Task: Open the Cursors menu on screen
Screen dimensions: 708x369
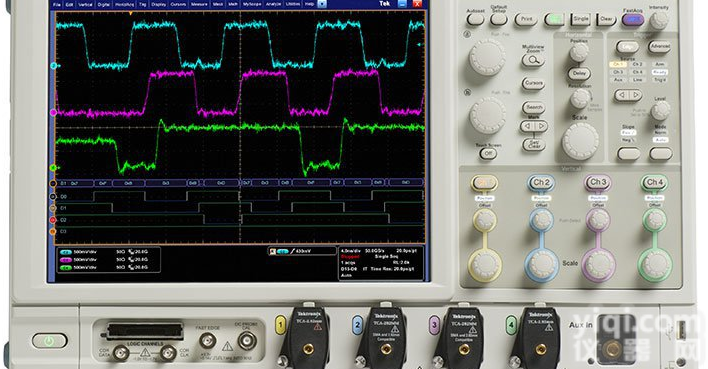Action: 178,5
